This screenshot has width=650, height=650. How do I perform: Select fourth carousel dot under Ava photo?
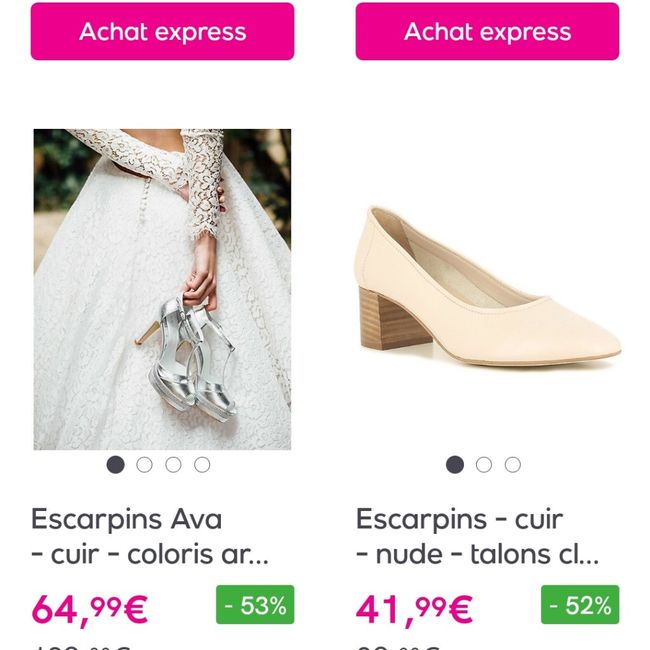(202, 464)
